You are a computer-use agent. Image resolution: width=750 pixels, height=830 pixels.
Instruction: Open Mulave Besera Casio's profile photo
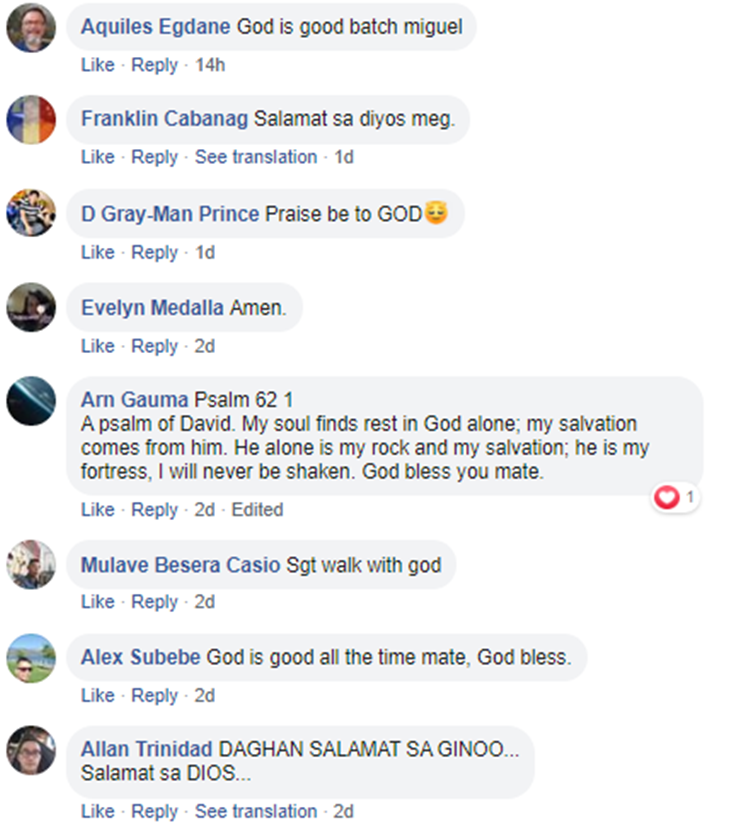point(31,565)
